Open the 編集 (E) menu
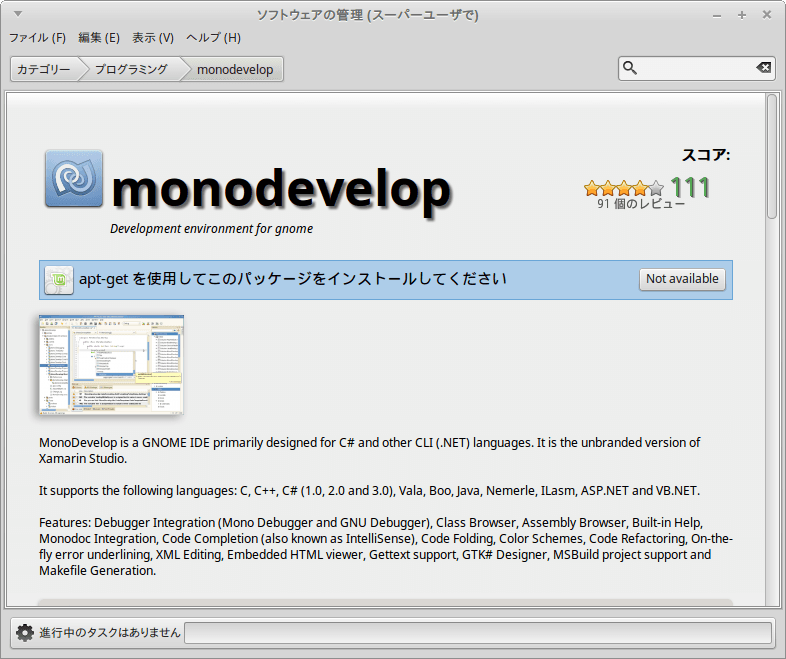The width and height of the screenshot is (786, 659). tap(99, 38)
